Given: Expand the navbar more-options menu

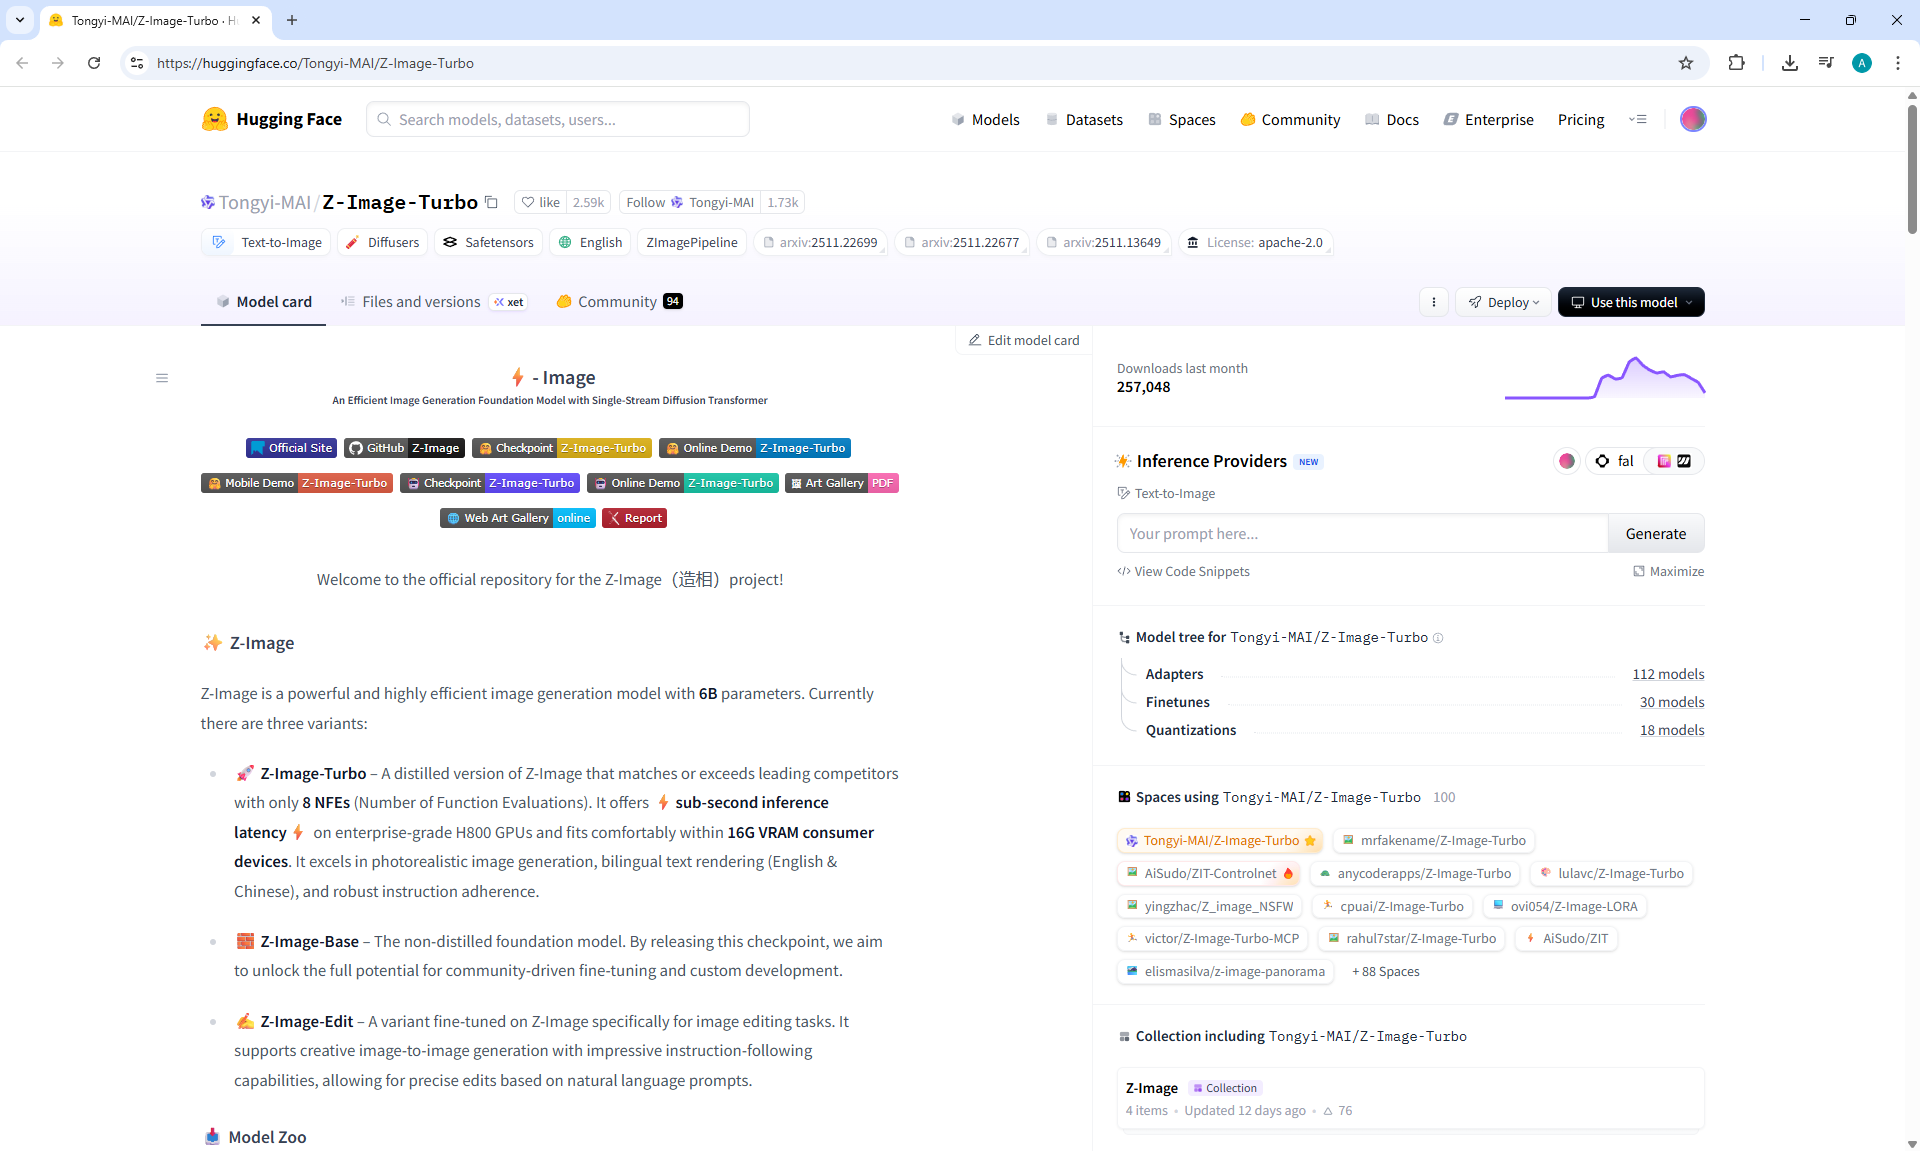Looking at the screenshot, I should [x=1637, y=119].
